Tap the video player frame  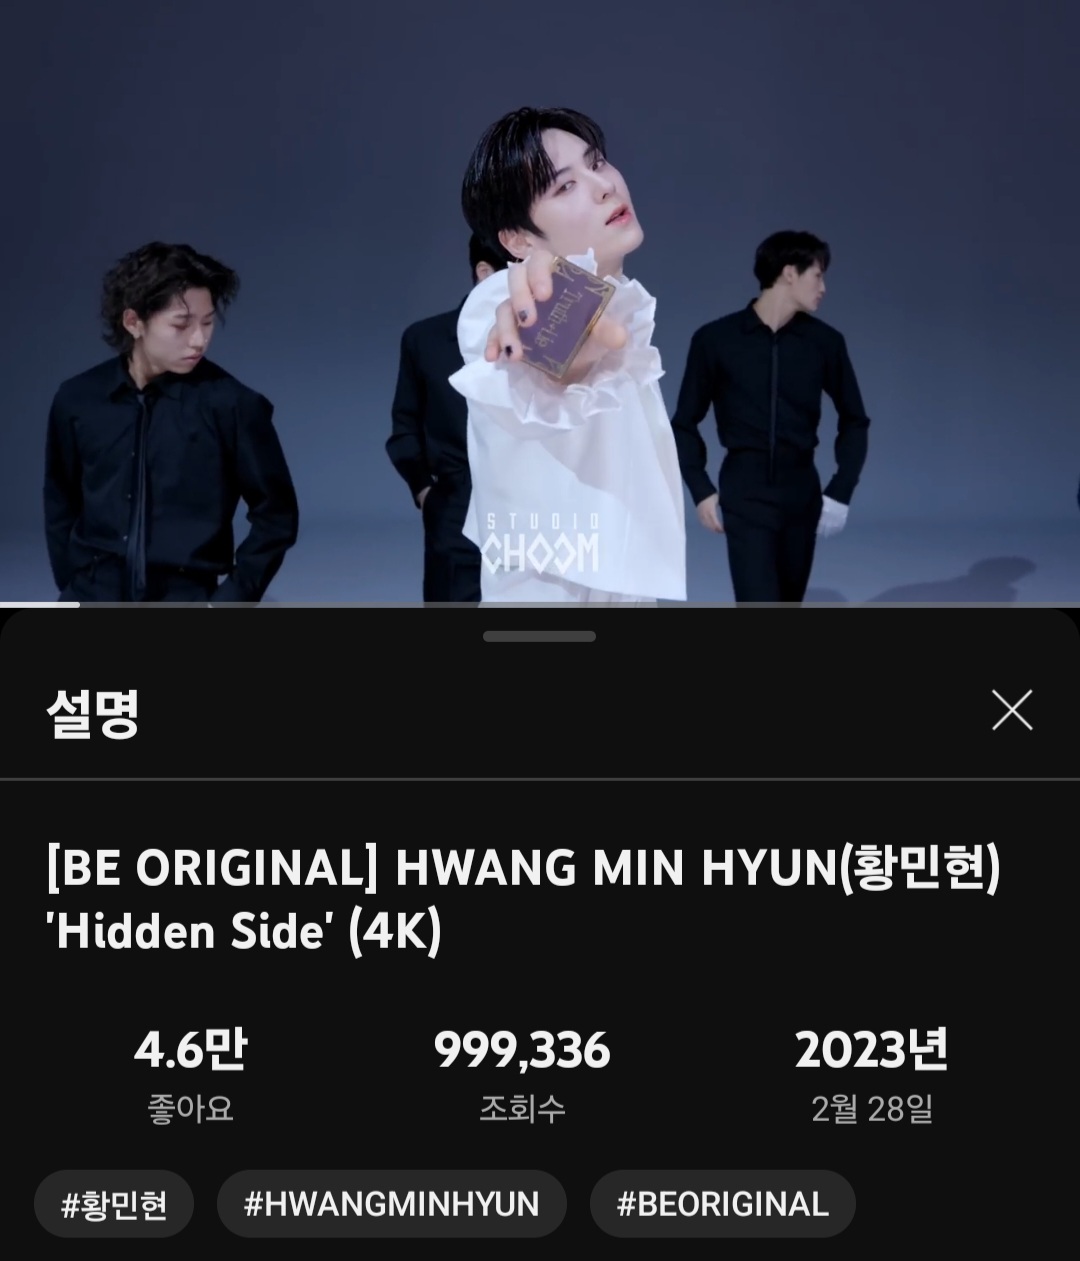540,302
